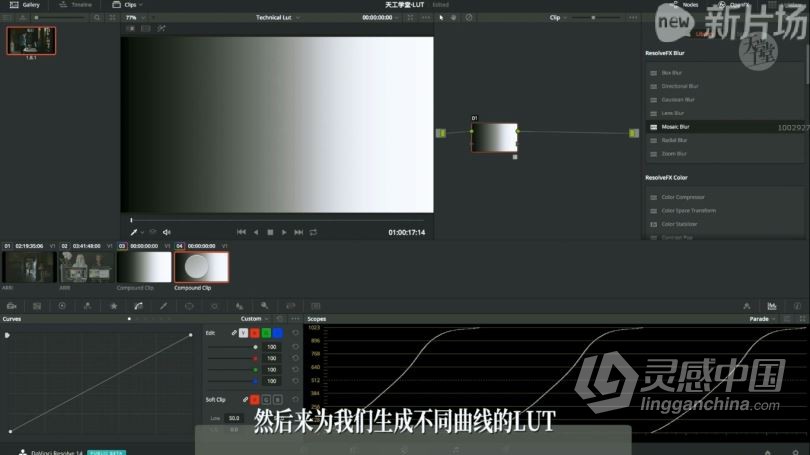810x455 pixels.
Task: Open the Camera Raw palette
Action: tap(11, 306)
